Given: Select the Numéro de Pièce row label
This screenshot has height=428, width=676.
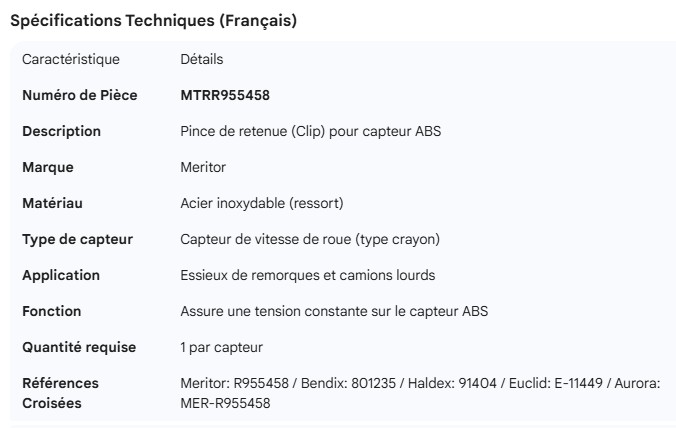Looking at the screenshot, I should click(x=80, y=96).
